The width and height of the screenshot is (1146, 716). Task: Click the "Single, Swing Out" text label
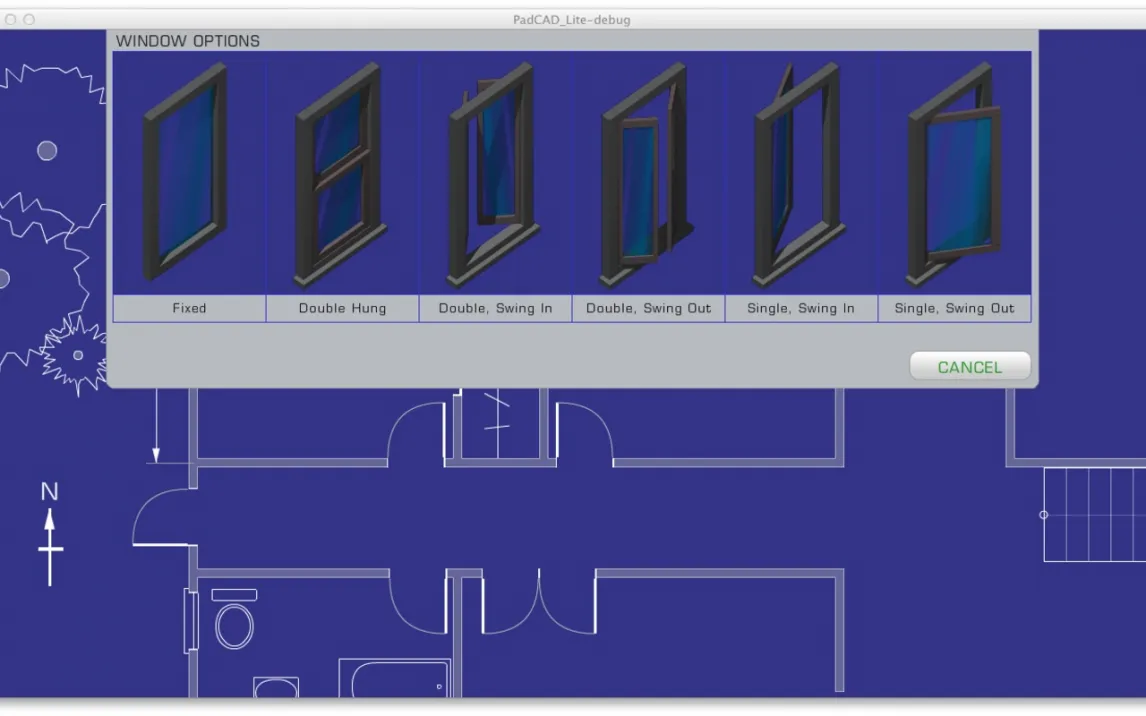pyautogui.click(x=954, y=309)
